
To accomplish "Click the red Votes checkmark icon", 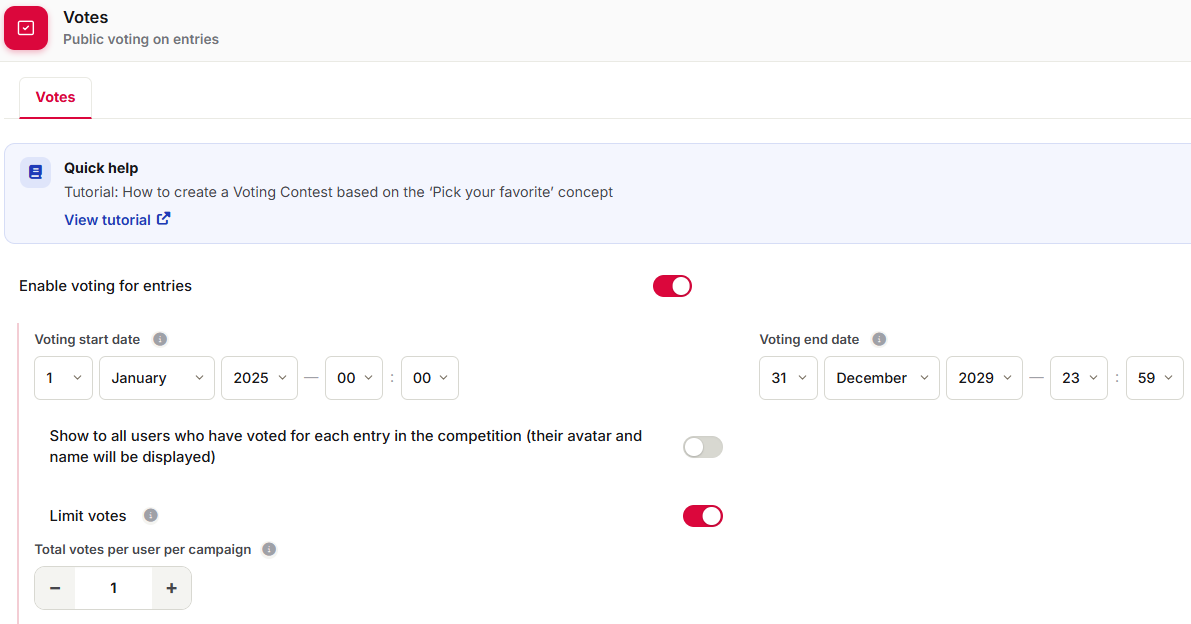I will 26,28.
